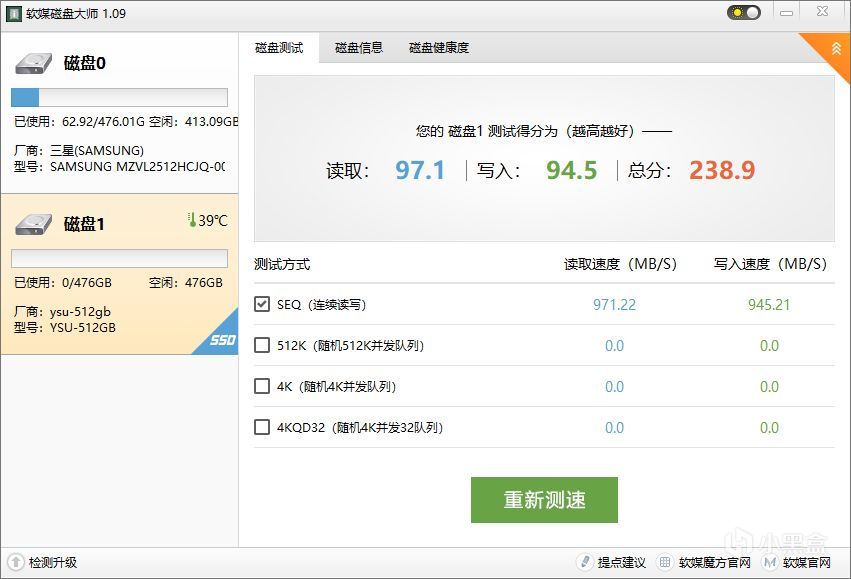Click the 磁盘0 drive icon

pos(34,63)
